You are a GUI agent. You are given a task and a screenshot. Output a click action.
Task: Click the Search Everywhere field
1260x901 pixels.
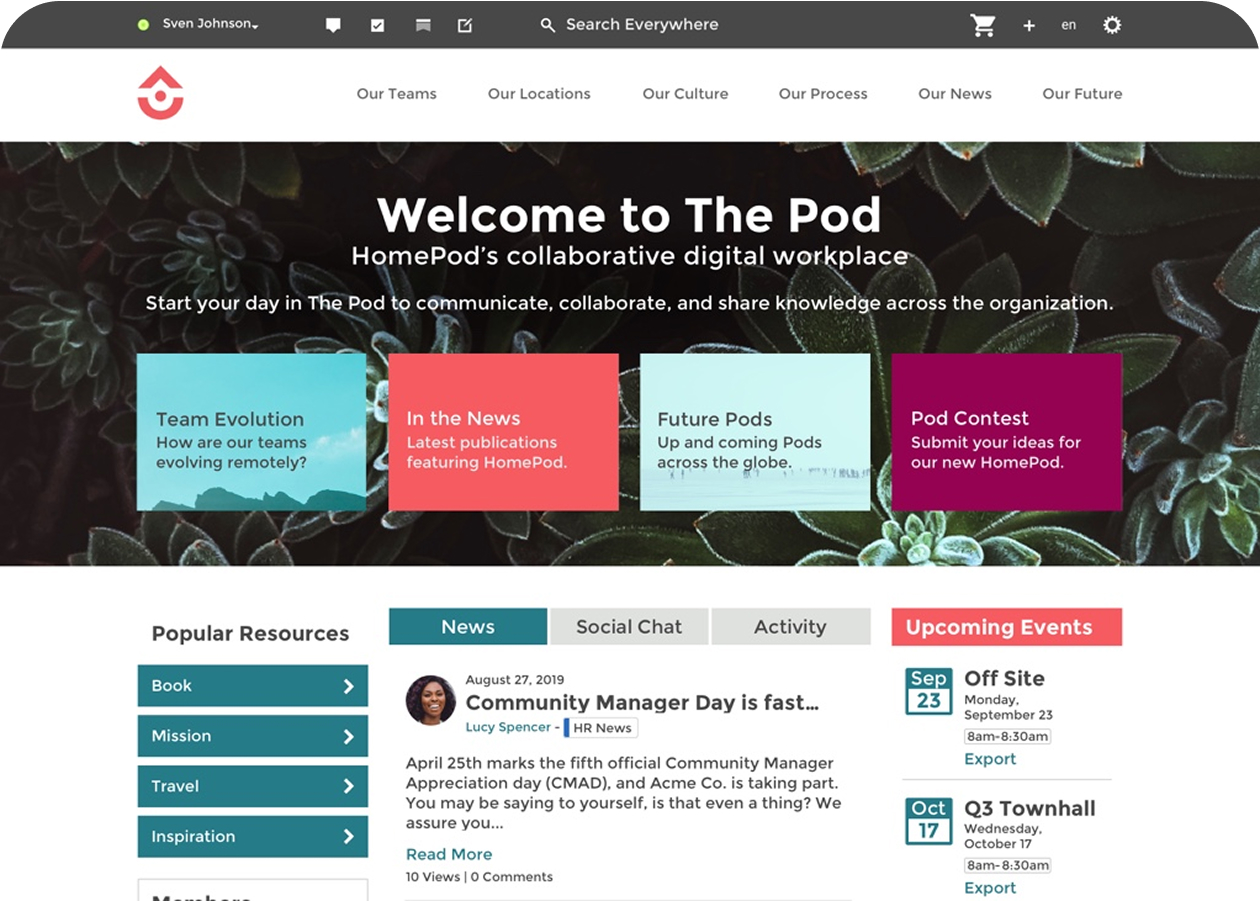[642, 25]
